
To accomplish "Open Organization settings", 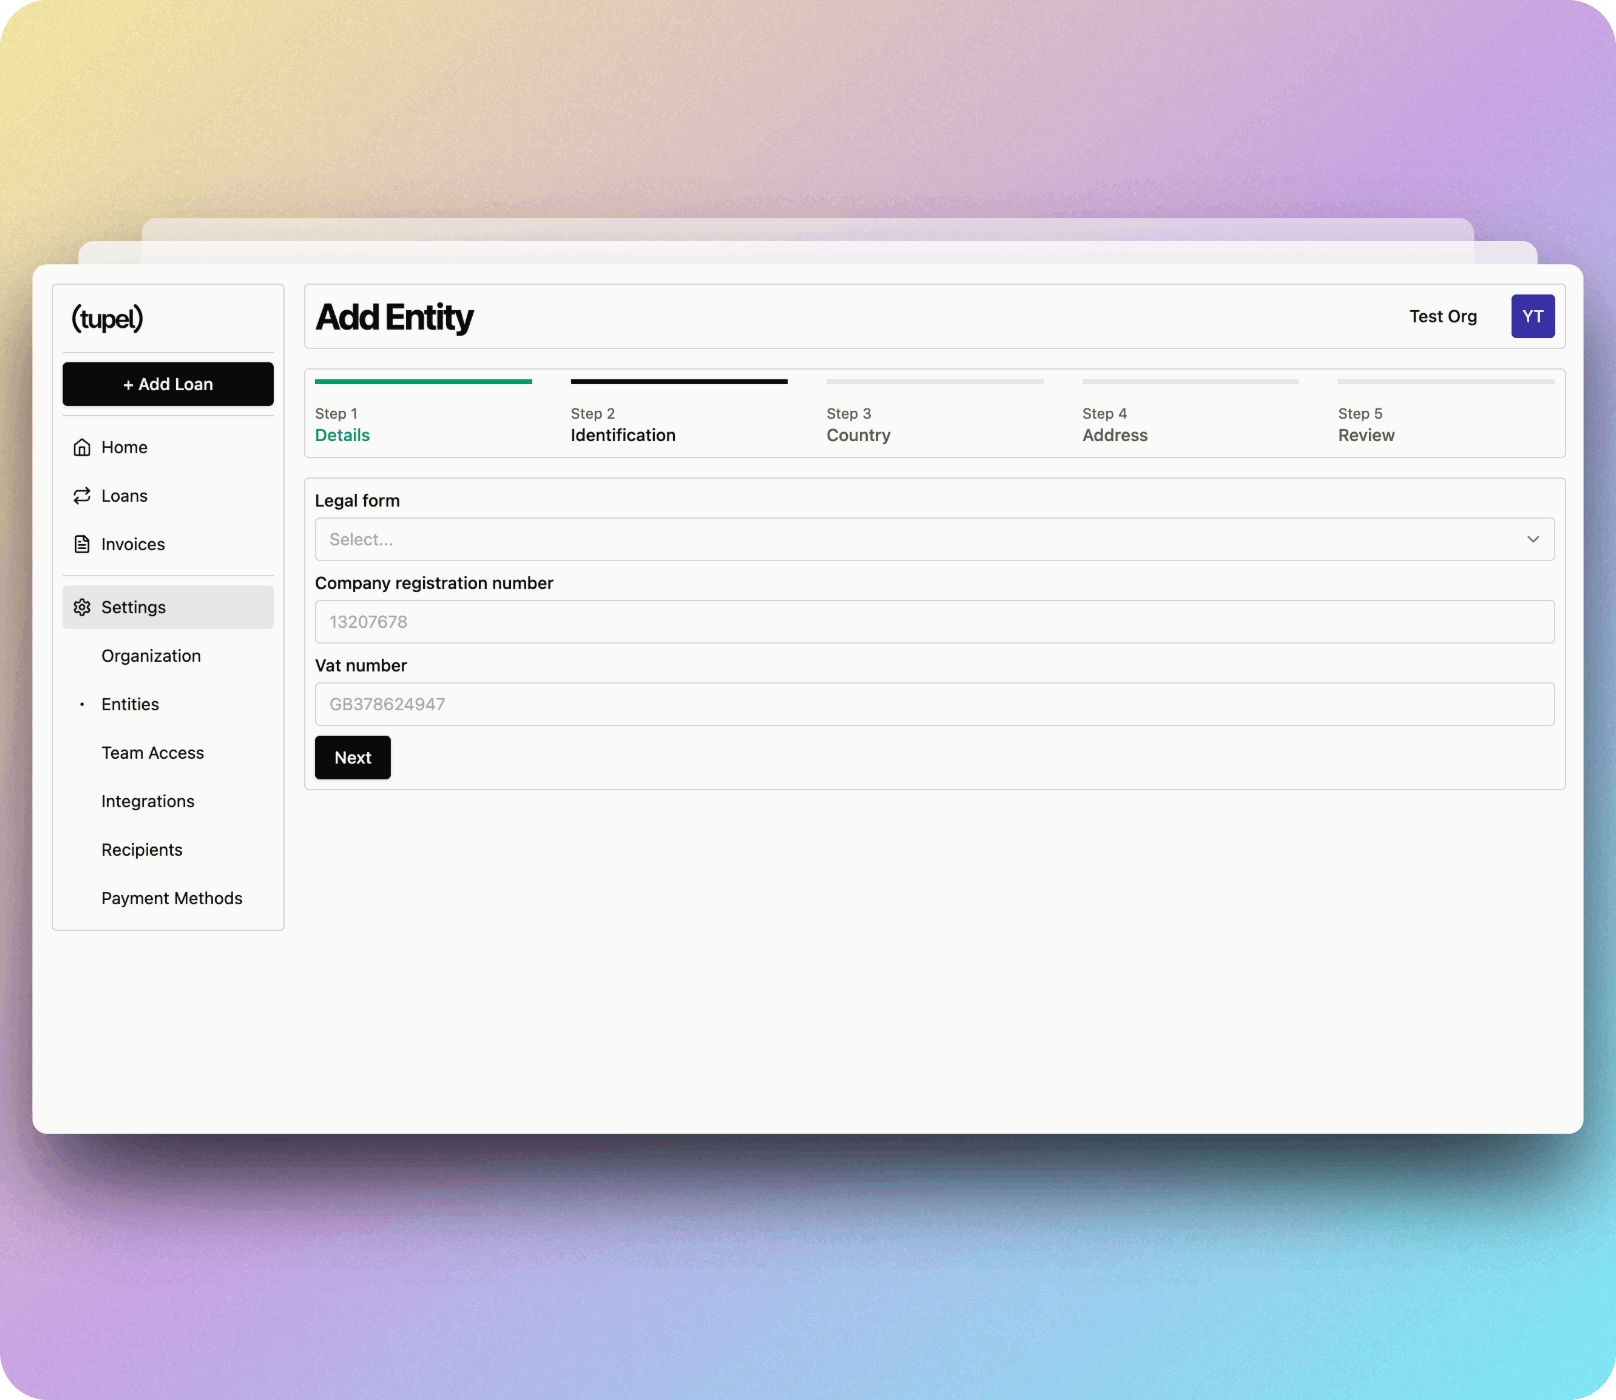I will point(151,656).
